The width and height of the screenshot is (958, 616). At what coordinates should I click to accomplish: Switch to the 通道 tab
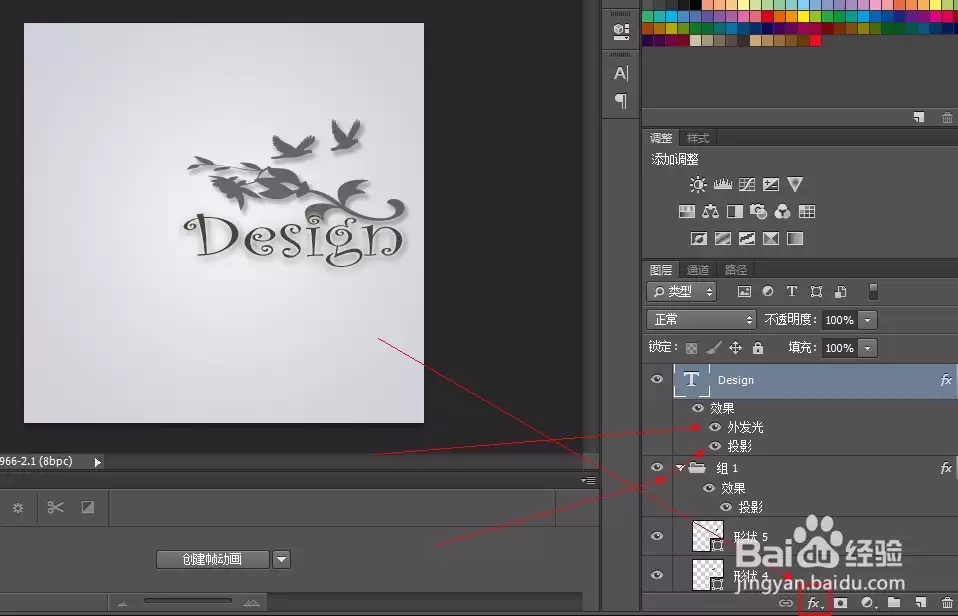[x=697, y=270]
